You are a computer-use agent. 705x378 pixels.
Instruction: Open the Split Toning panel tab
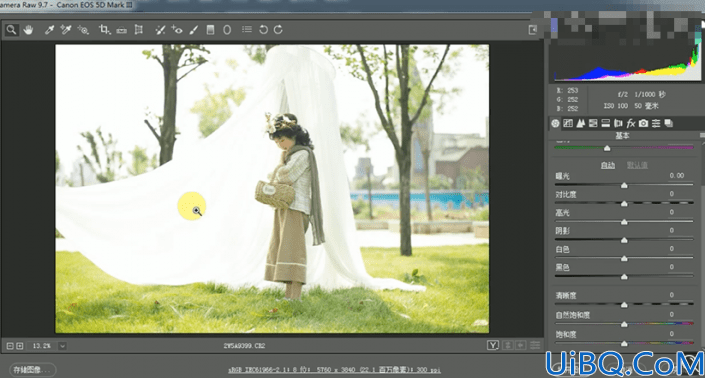pyautogui.click(x=606, y=123)
